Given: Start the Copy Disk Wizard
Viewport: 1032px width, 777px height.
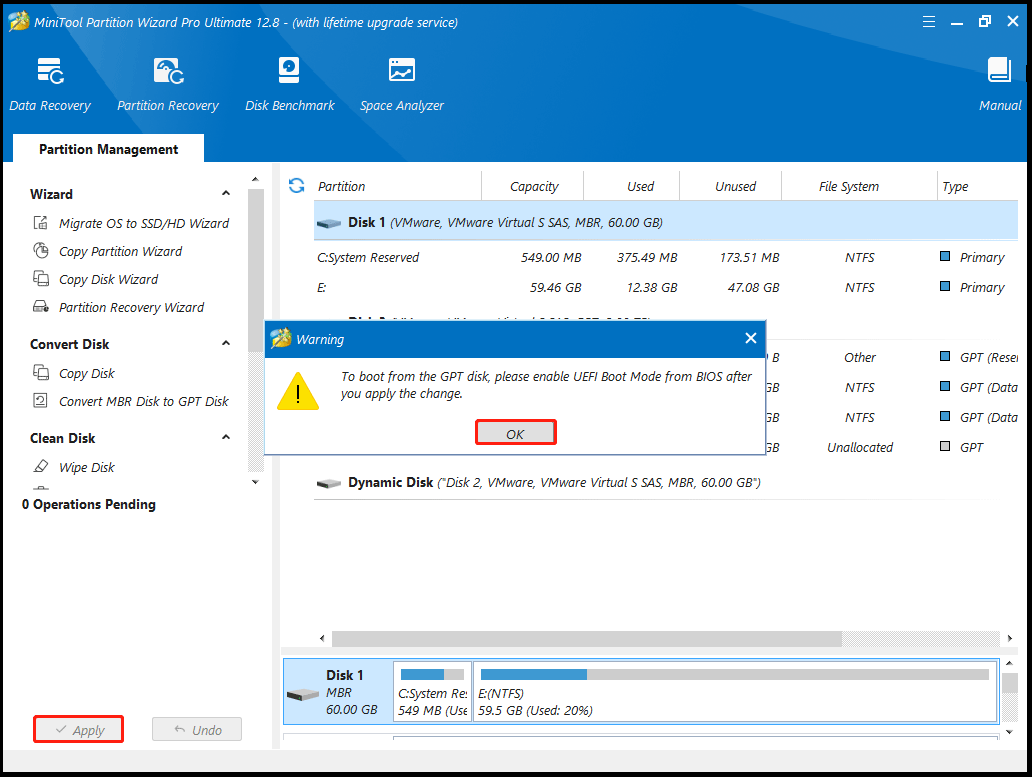Looking at the screenshot, I should 95,279.
